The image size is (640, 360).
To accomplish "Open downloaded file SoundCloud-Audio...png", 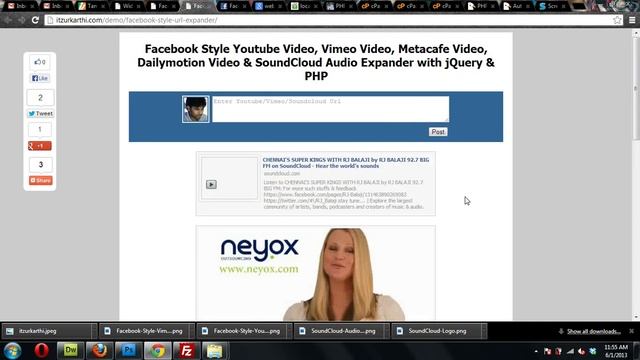I will coord(338,331).
